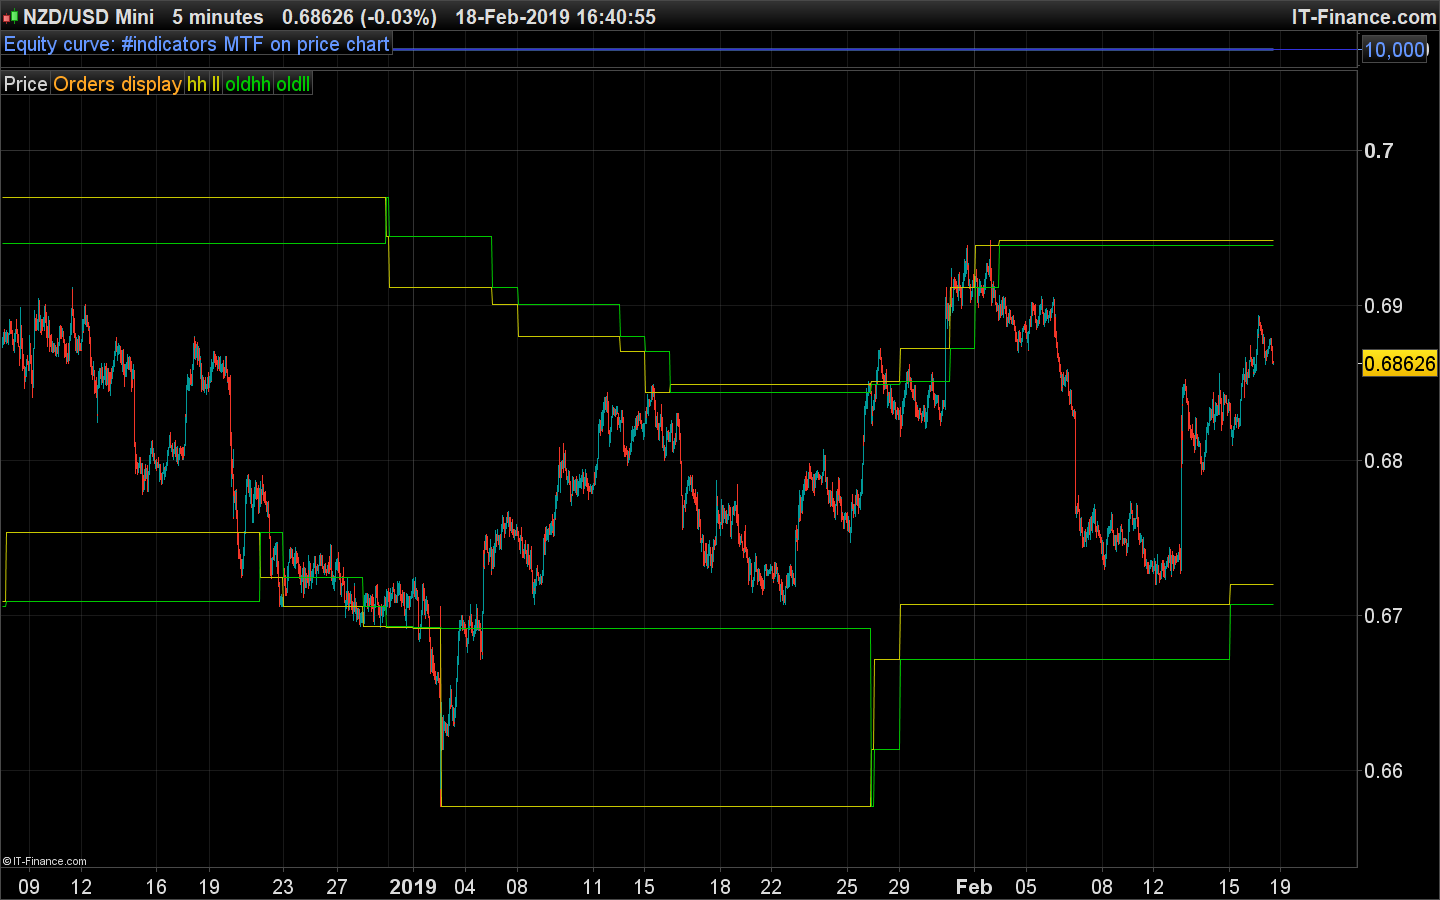The height and width of the screenshot is (900, 1440).
Task: Click the 18 date label on time axis
Action: (x=720, y=887)
